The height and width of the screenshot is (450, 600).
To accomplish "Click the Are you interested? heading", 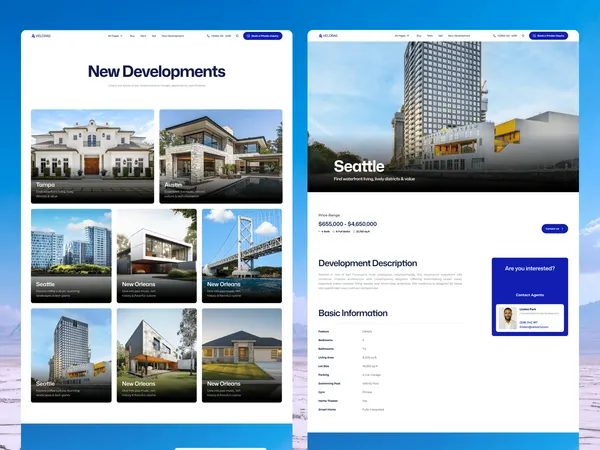I will [x=530, y=269].
